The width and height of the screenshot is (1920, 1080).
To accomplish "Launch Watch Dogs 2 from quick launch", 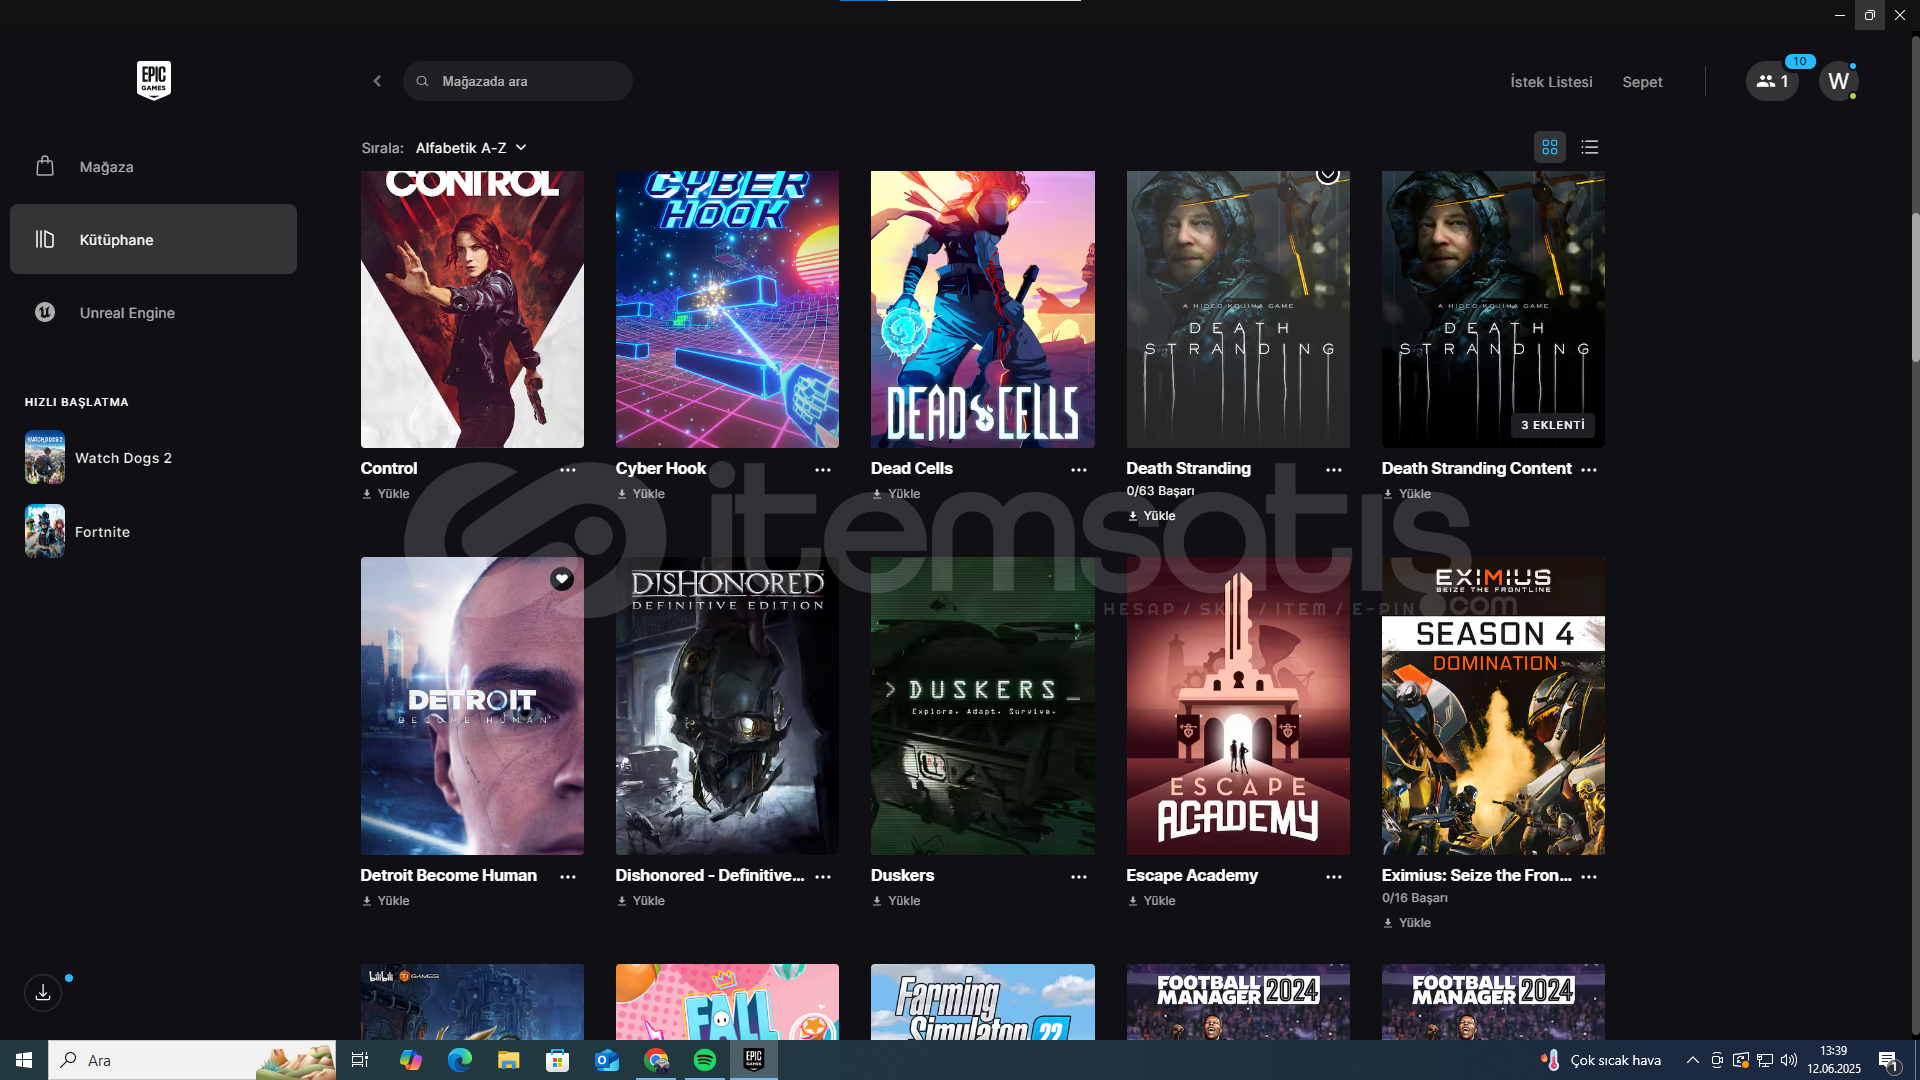I will (x=123, y=458).
